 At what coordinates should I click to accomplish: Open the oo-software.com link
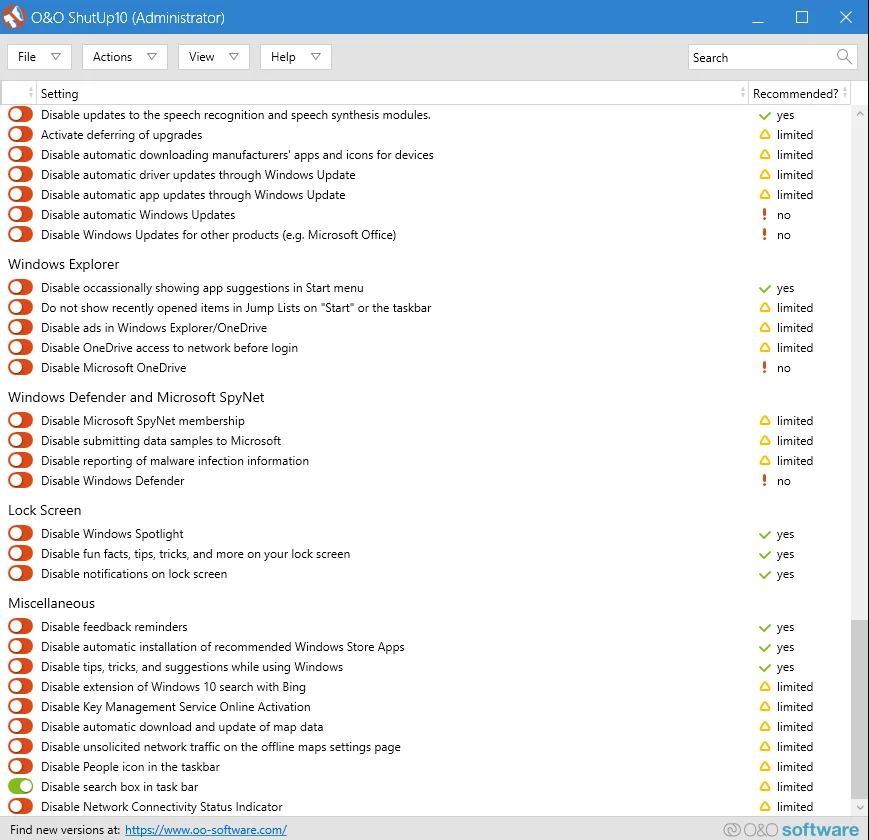206,829
